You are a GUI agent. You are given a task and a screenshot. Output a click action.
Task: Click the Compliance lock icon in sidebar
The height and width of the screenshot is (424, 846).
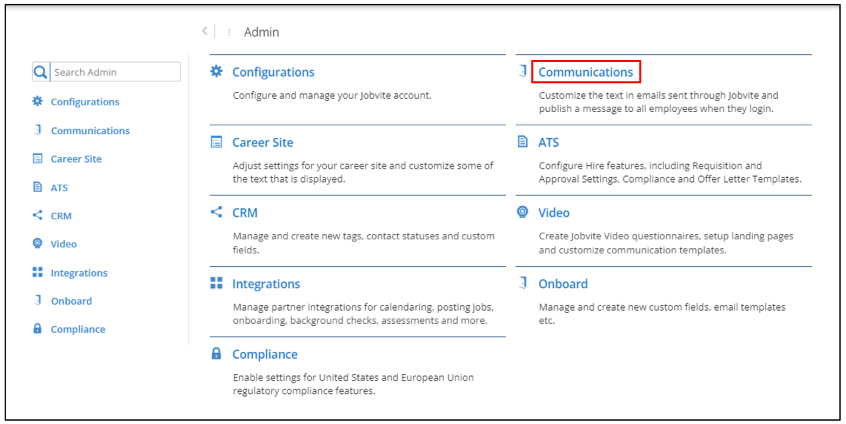pos(38,329)
